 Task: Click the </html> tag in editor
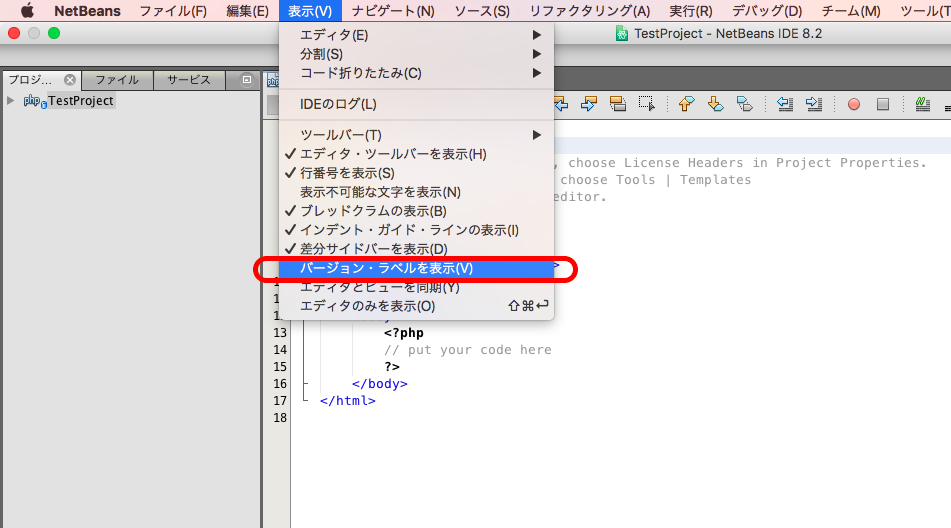click(x=348, y=401)
